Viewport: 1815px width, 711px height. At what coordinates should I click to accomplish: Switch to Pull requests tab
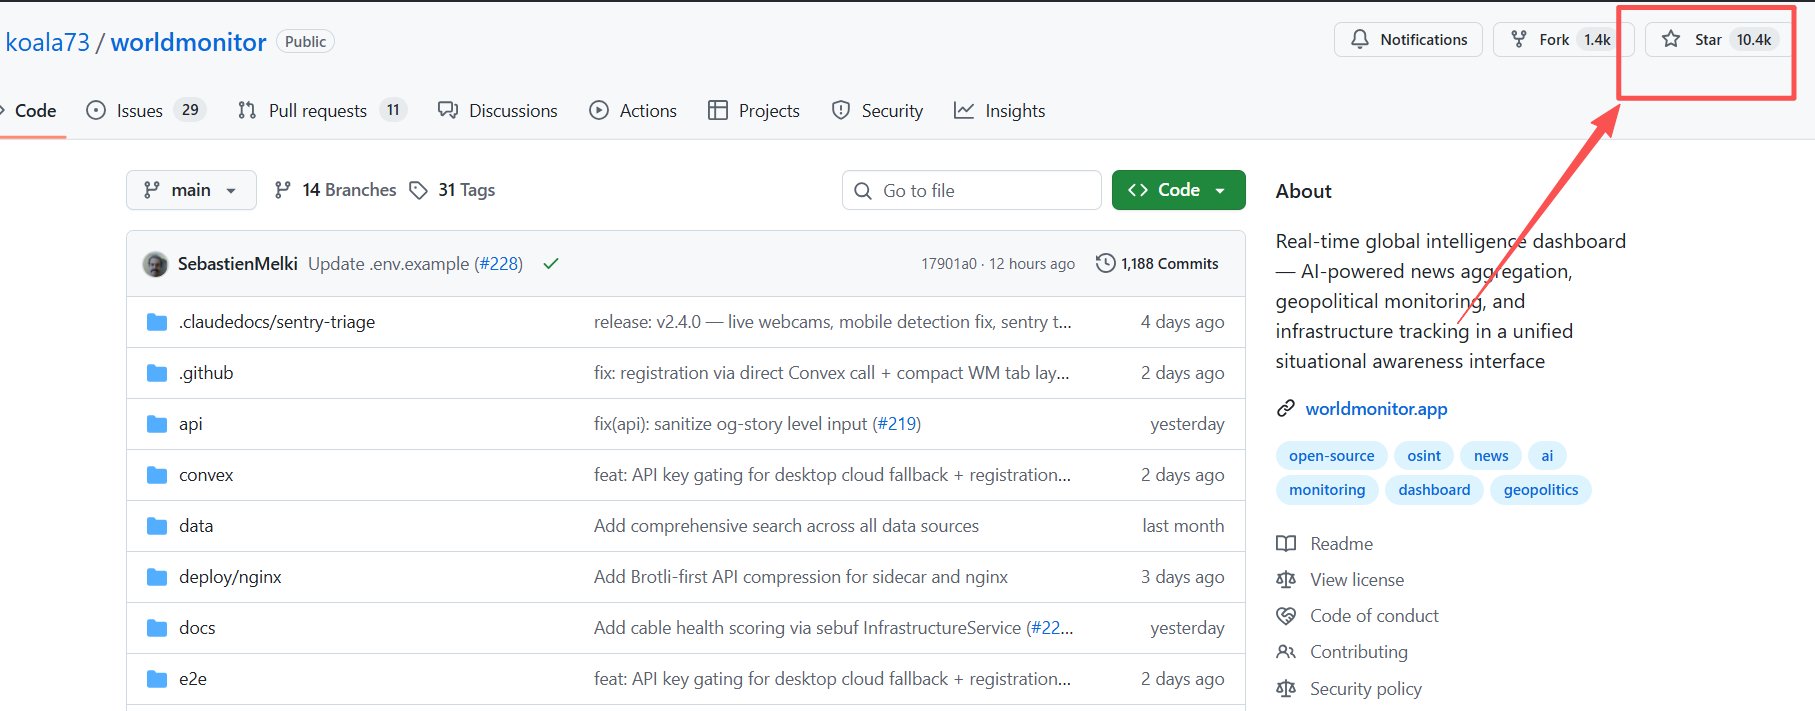click(317, 111)
